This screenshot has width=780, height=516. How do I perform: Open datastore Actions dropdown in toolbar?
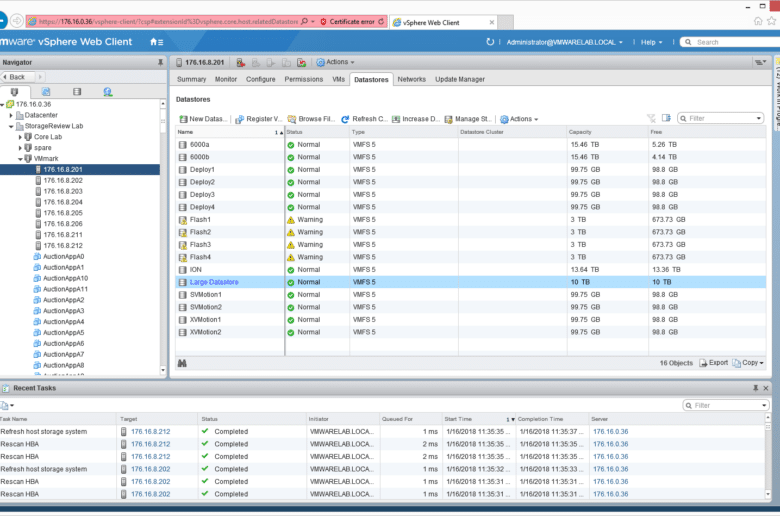pos(519,119)
